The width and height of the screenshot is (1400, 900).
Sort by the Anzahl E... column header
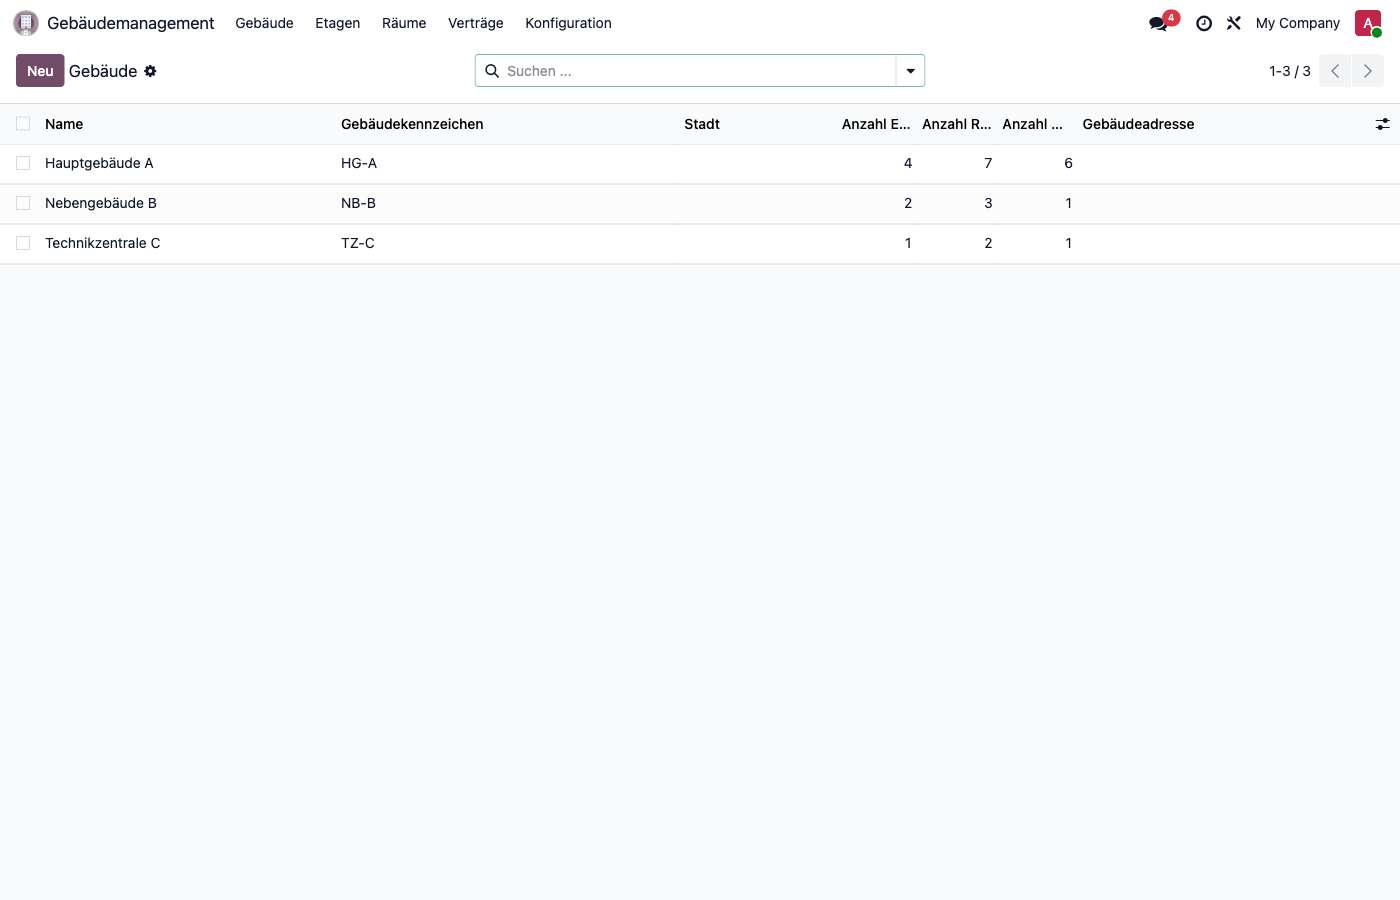(876, 124)
